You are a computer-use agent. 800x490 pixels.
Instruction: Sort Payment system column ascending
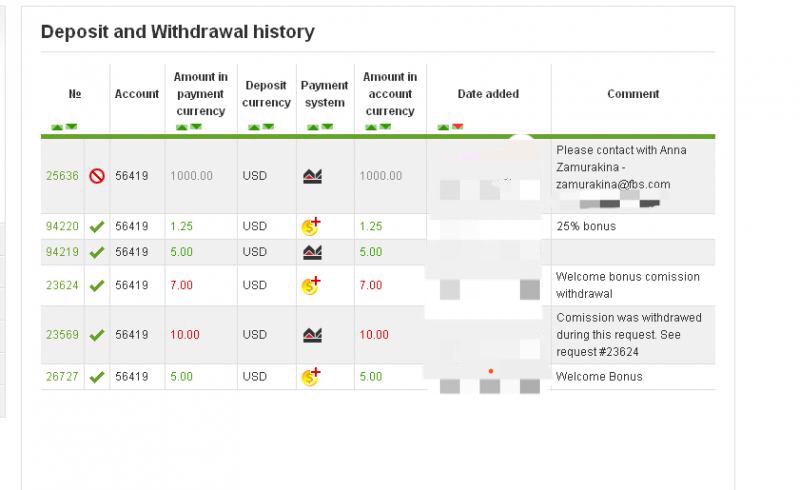[x=311, y=127]
